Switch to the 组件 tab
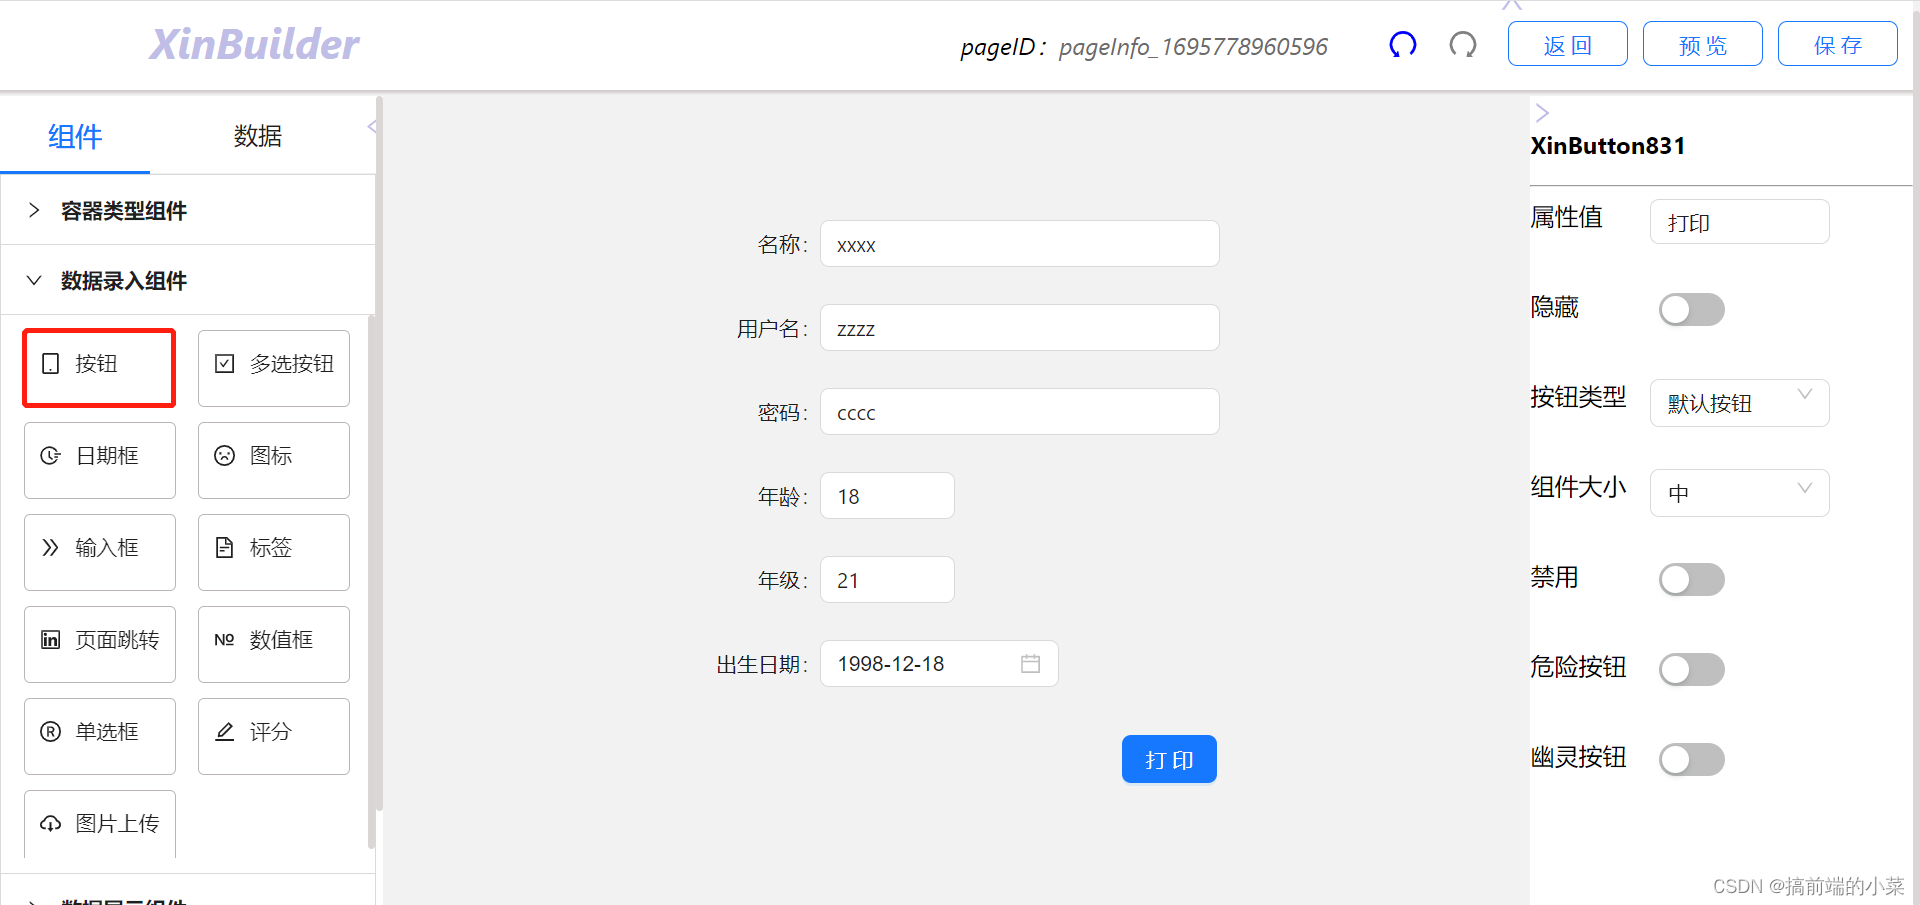This screenshot has height=905, width=1920. [x=75, y=136]
